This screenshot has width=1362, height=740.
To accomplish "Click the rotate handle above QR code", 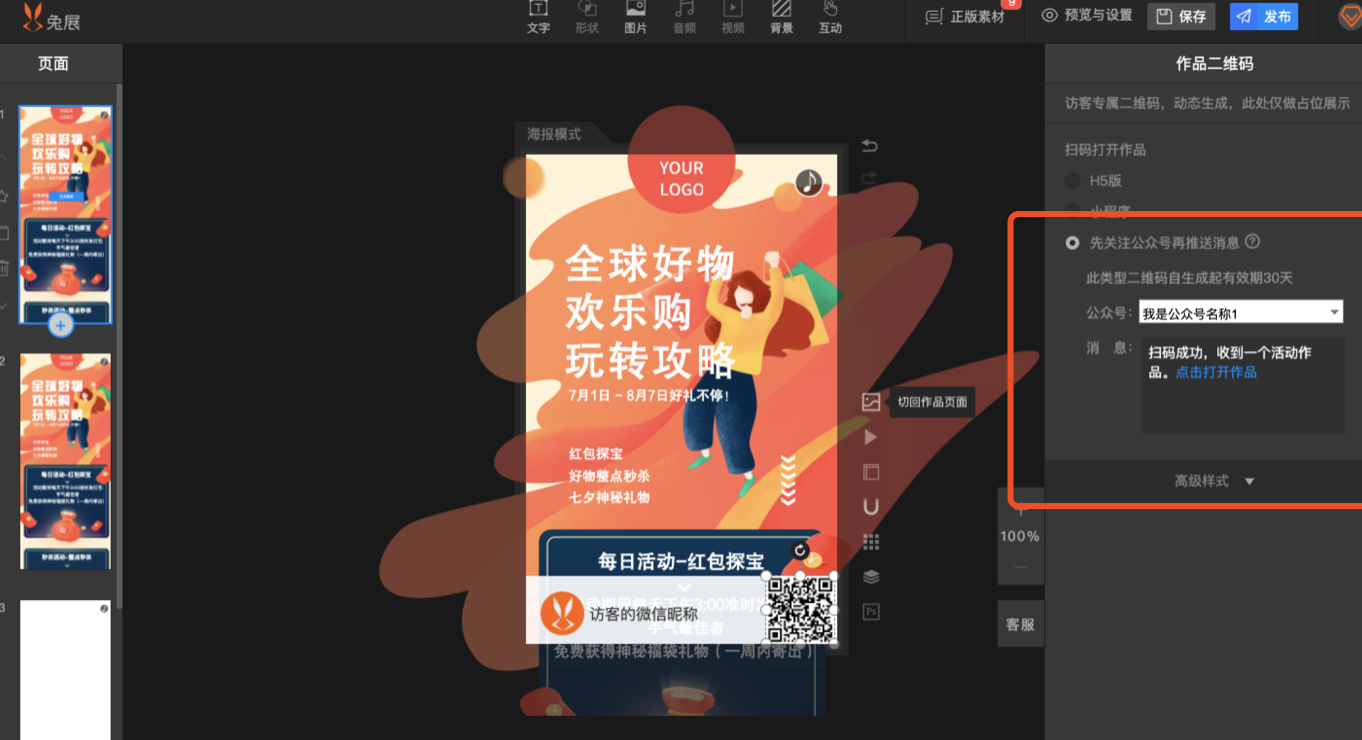I will click(800, 551).
